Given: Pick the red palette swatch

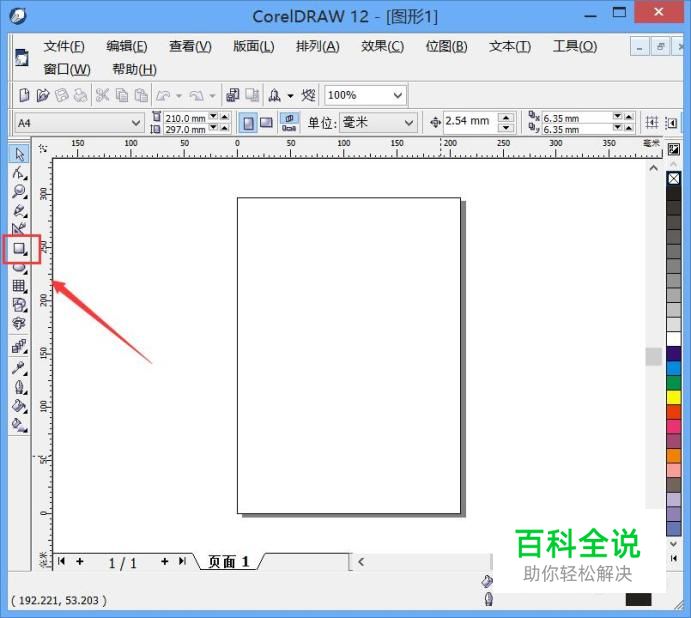Looking at the screenshot, I should click(674, 412).
